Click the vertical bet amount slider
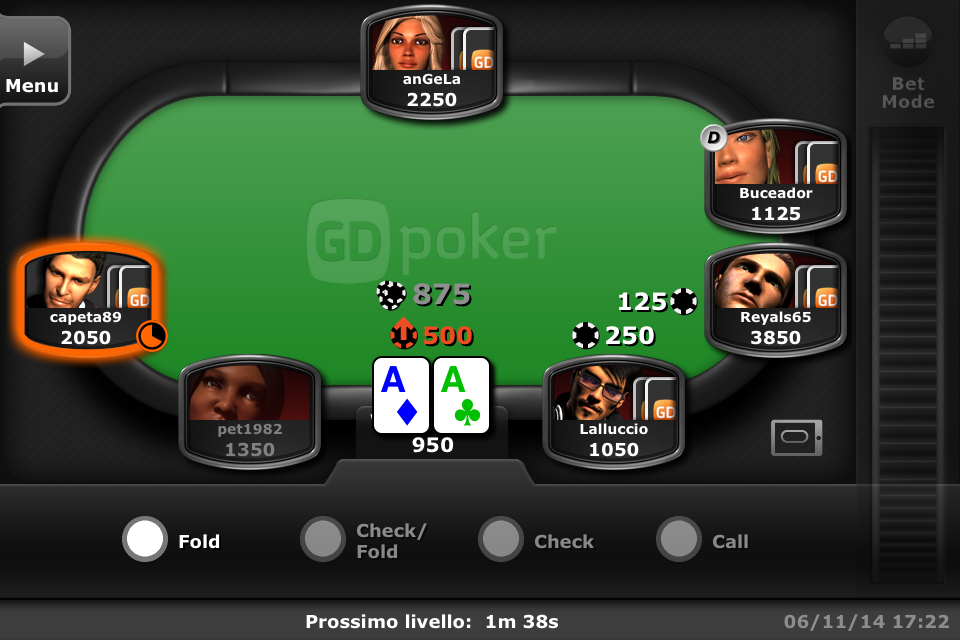The image size is (960, 640). coord(907,355)
